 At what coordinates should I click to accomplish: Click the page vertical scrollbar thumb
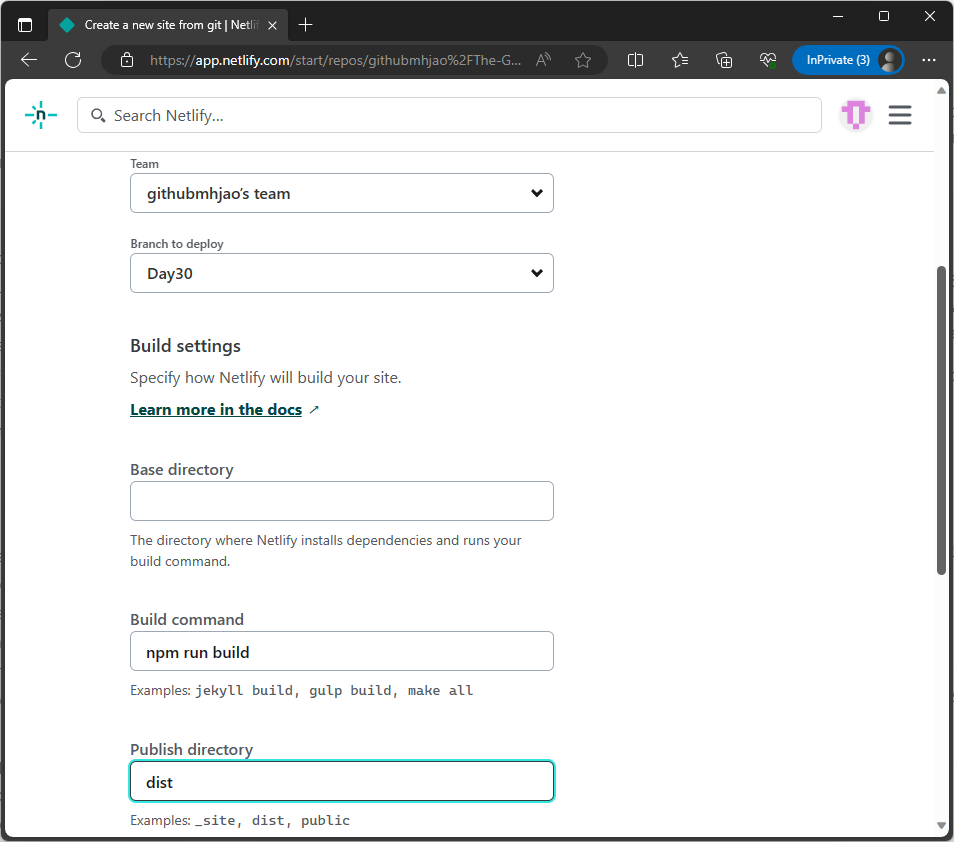(941, 420)
